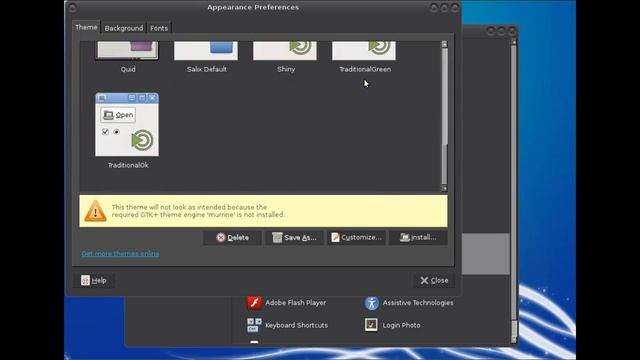Open the Background tab
This screenshot has height=360, width=640.
pyautogui.click(x=123, y=28)
